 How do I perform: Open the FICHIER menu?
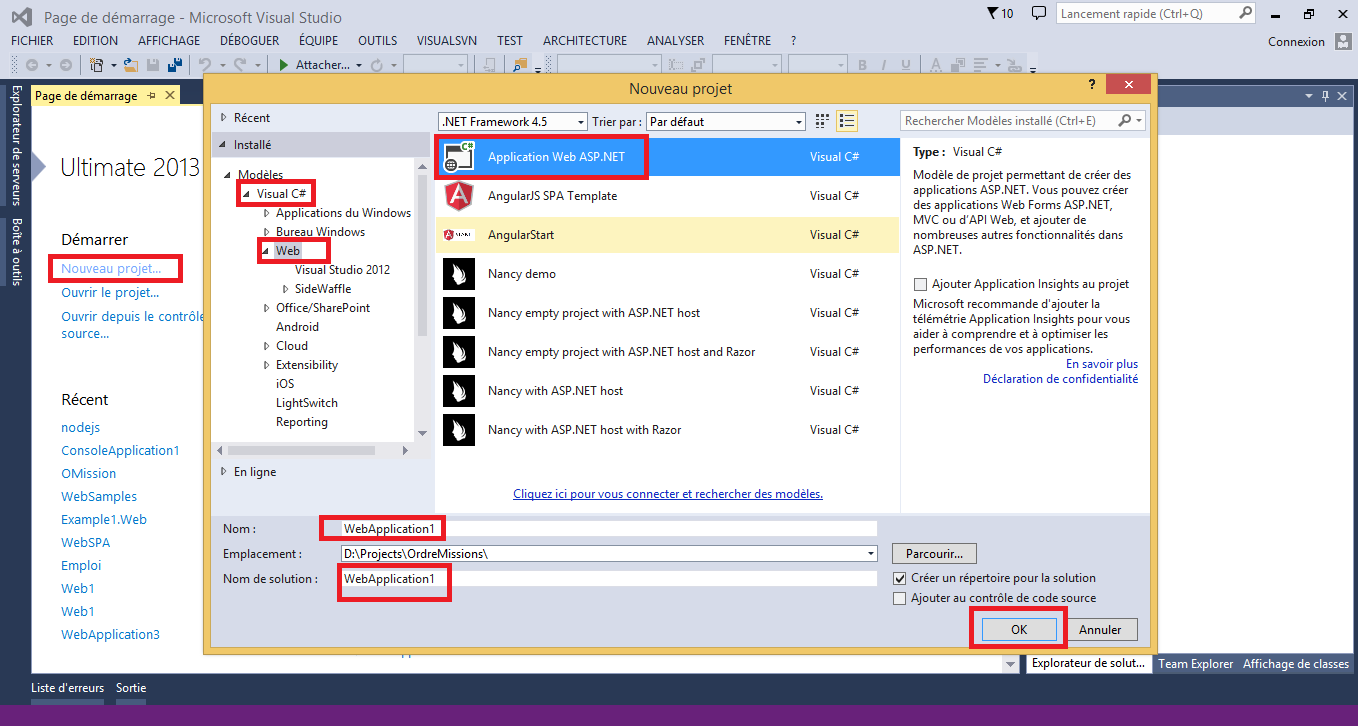[32, 41]
